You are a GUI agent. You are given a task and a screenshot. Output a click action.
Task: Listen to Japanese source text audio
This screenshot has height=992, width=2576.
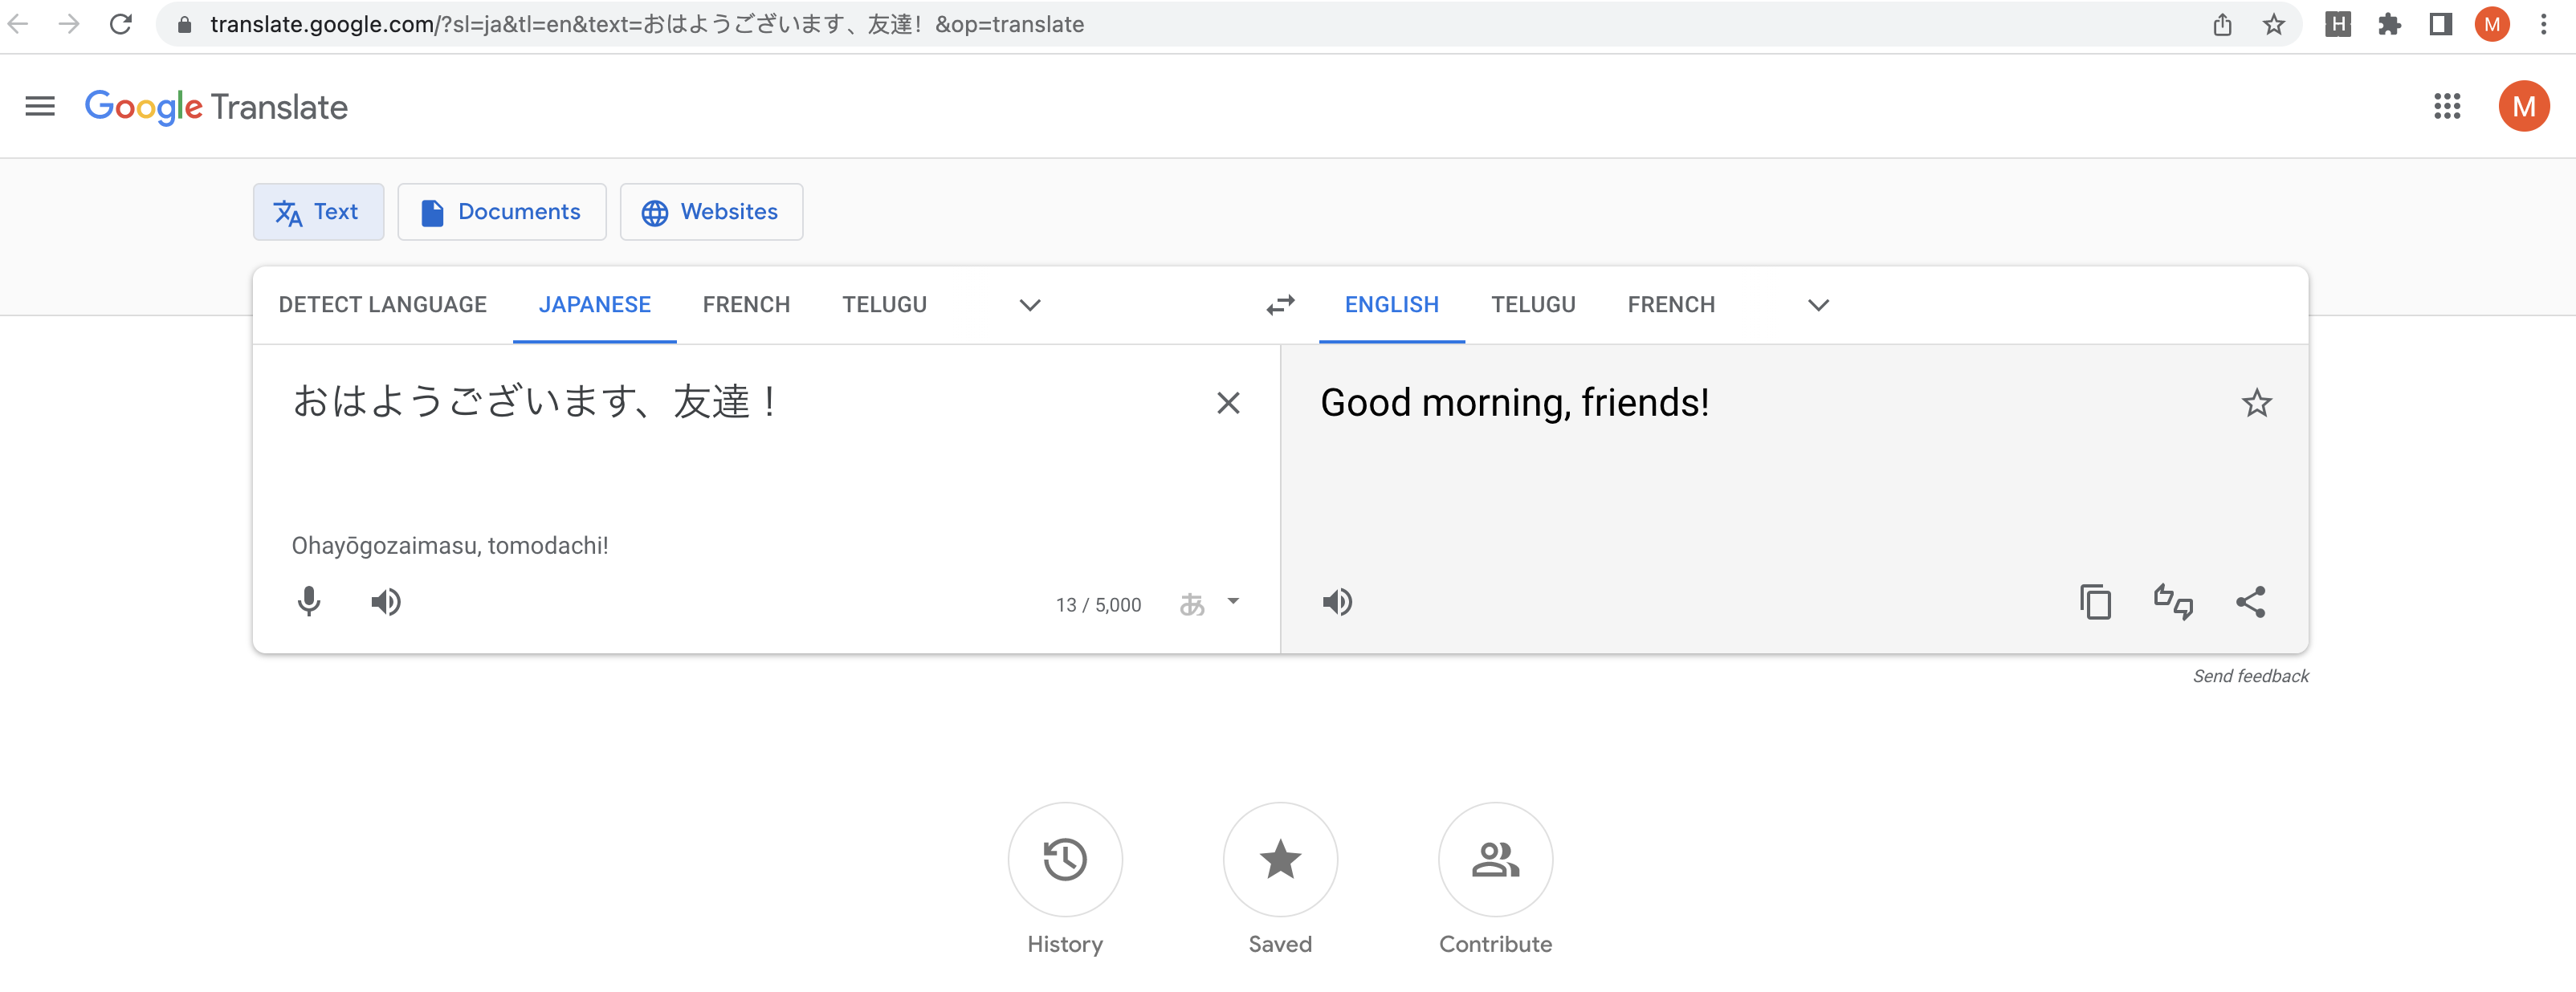tap(386, 601)
